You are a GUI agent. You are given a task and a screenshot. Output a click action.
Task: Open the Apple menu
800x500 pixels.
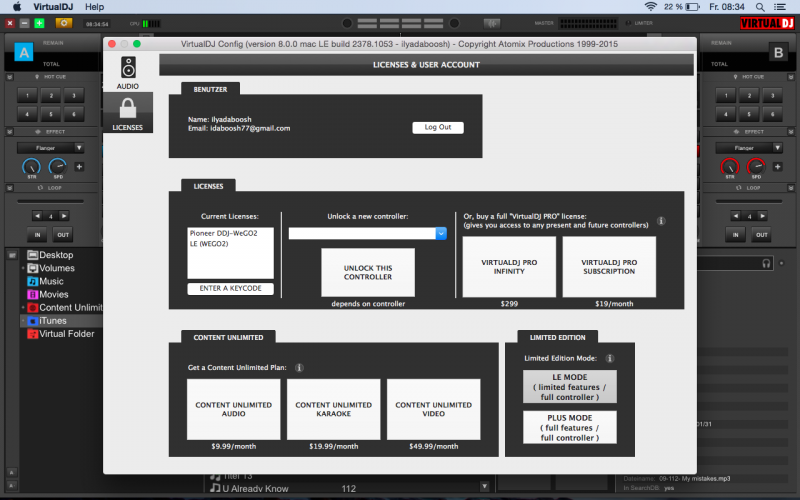[x=17, y=7]
